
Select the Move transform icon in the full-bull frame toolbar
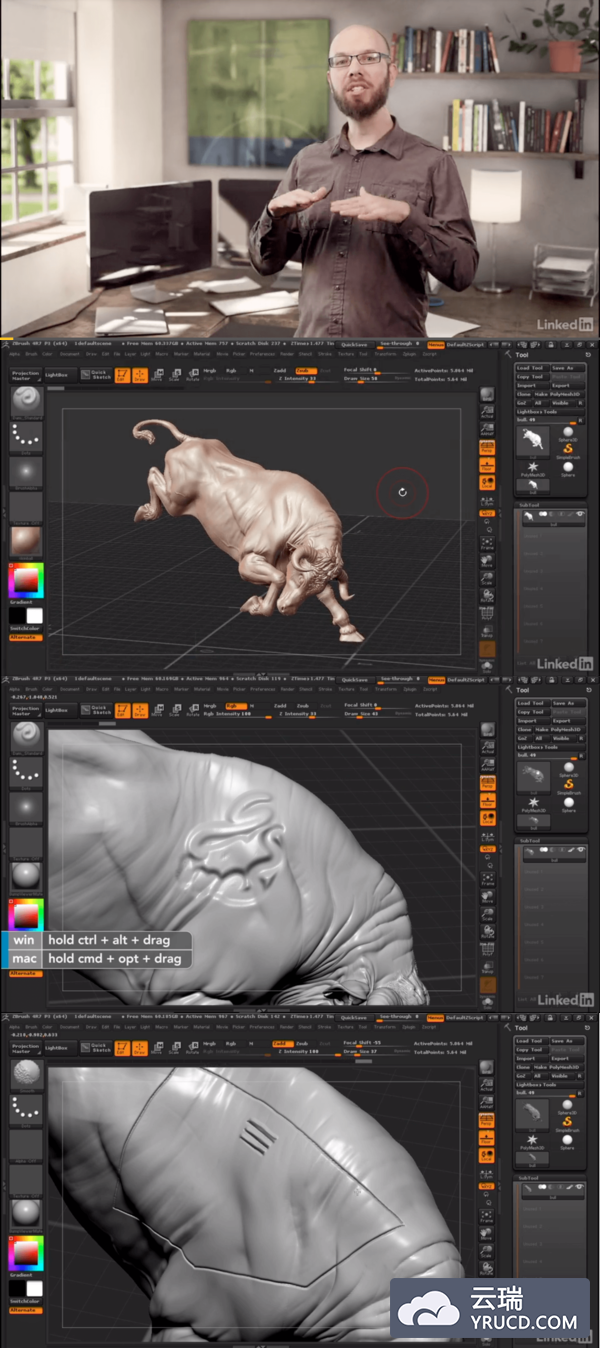pyautogui.click(x=157, y=375)
